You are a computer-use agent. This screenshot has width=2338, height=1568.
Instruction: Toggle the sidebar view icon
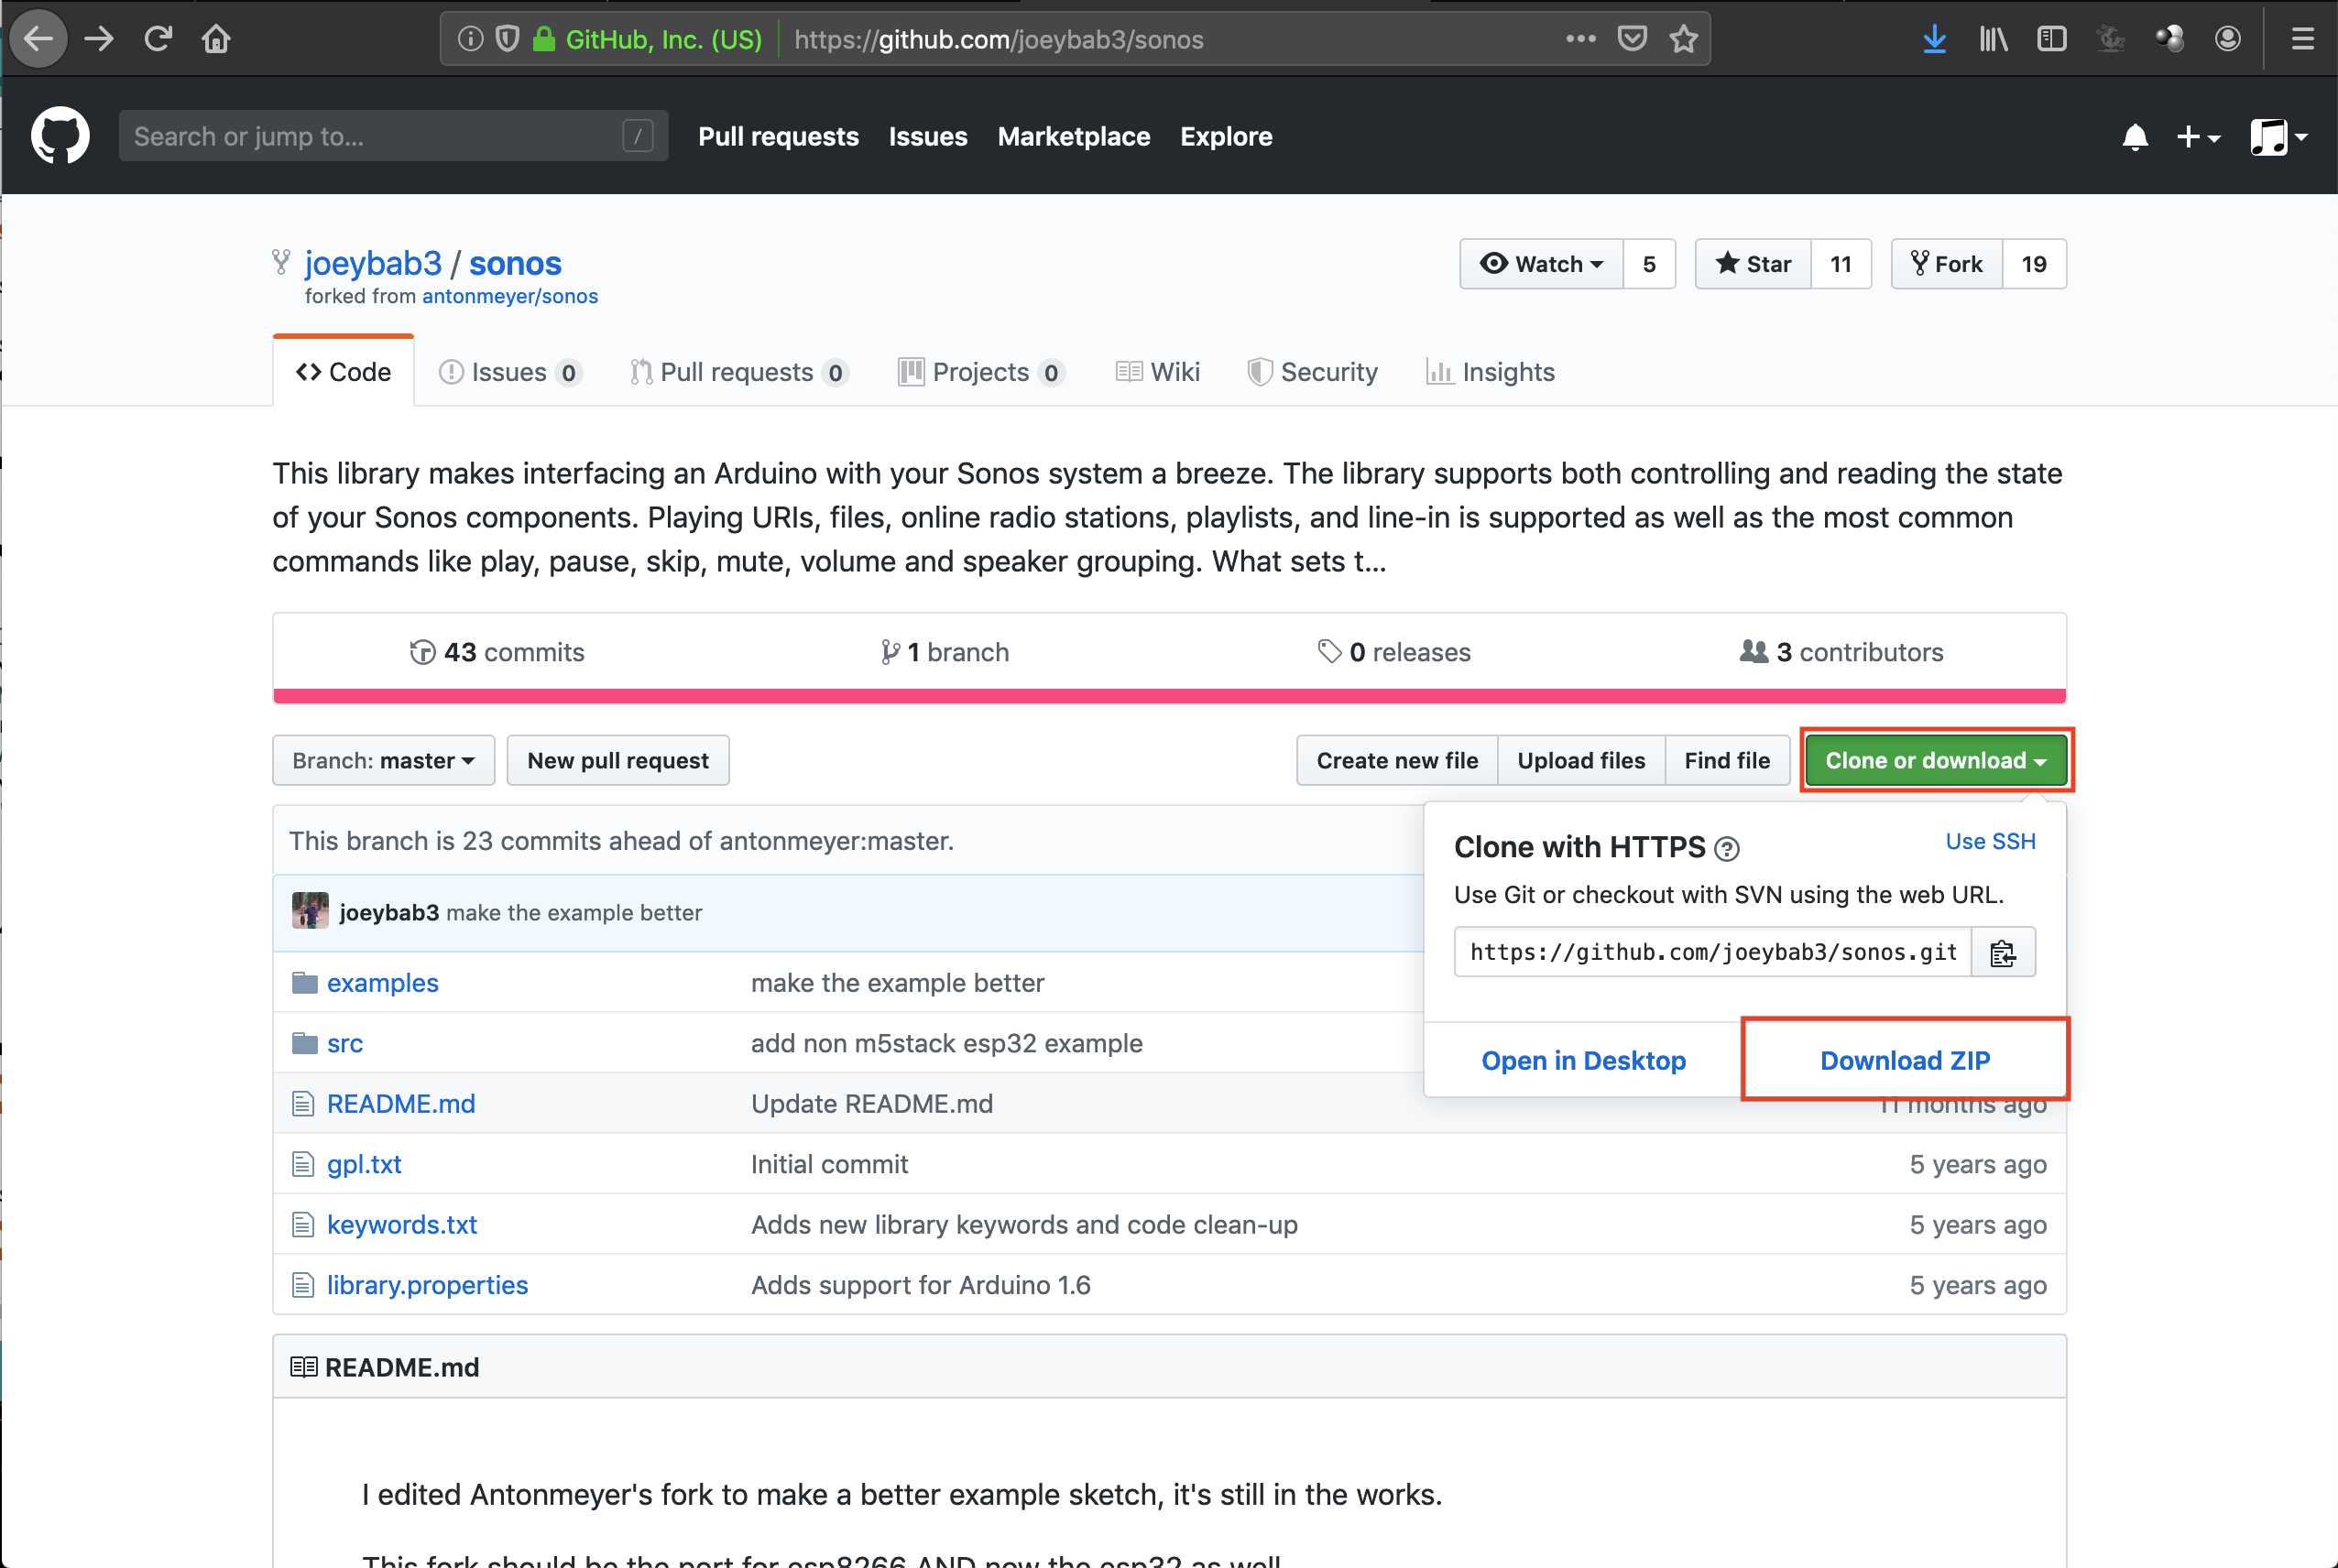(x=2051, y=39)
